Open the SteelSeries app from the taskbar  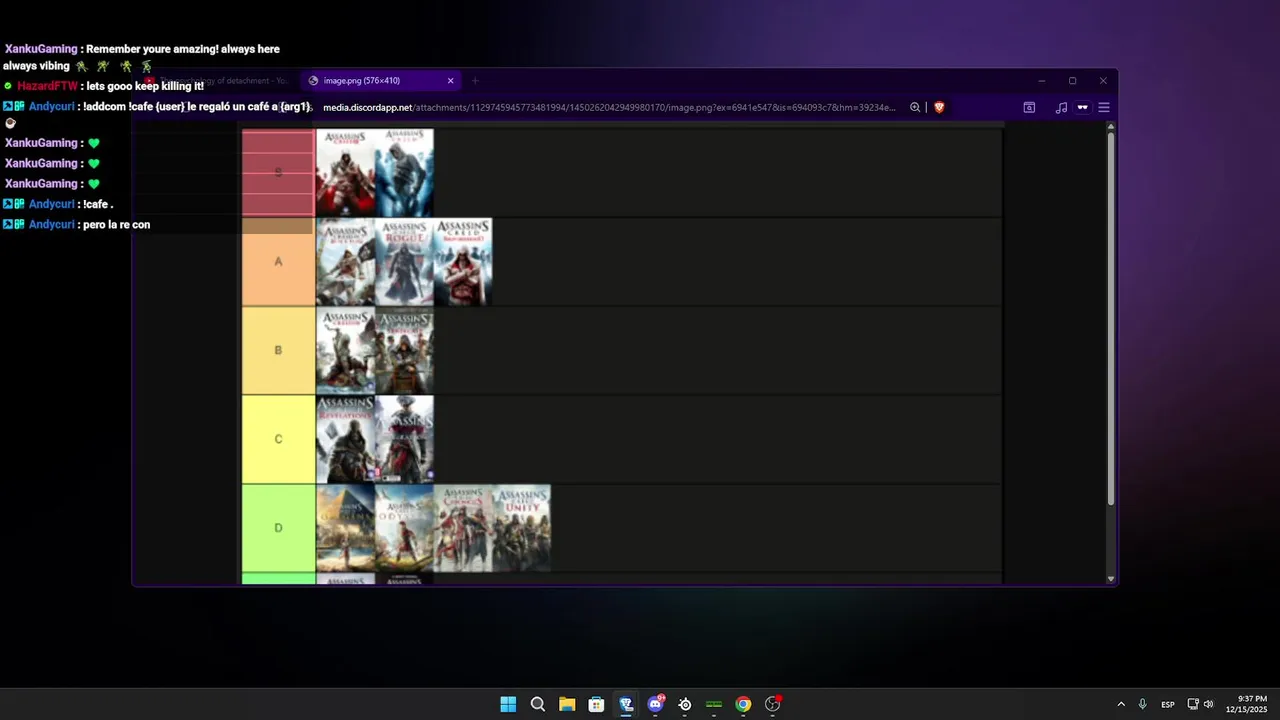685,704
